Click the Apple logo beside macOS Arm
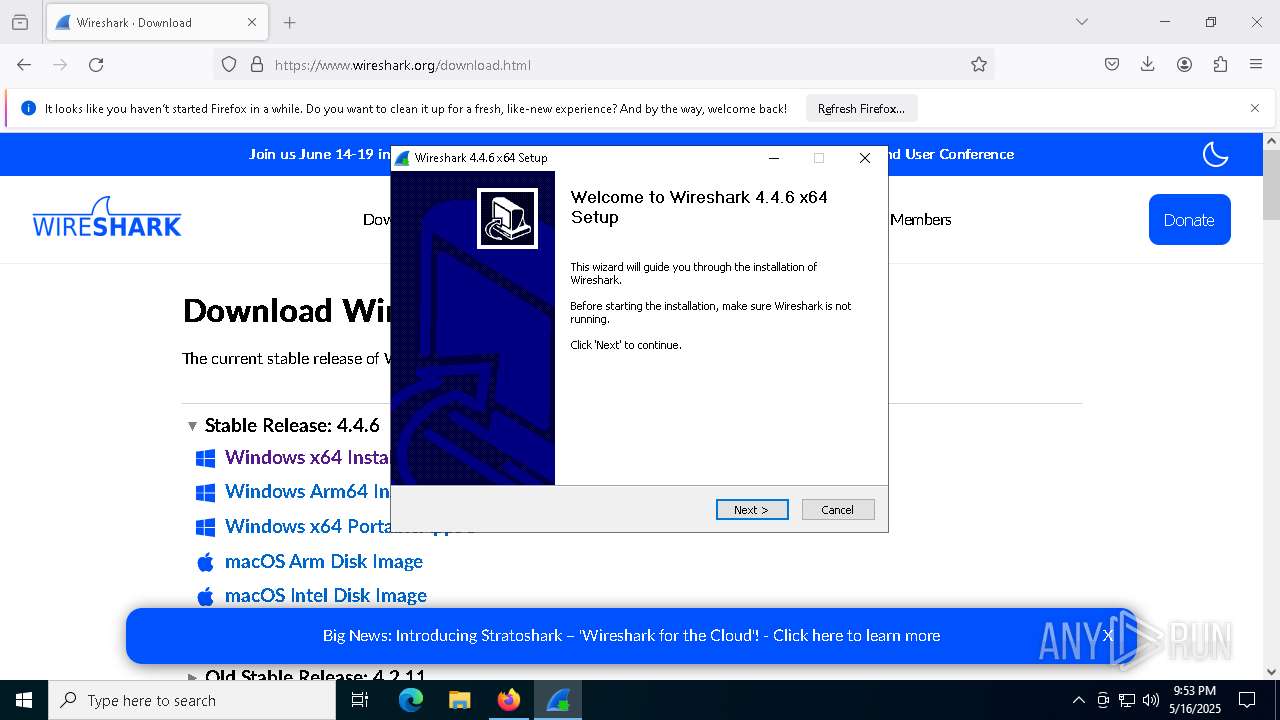 click(205, 562)
